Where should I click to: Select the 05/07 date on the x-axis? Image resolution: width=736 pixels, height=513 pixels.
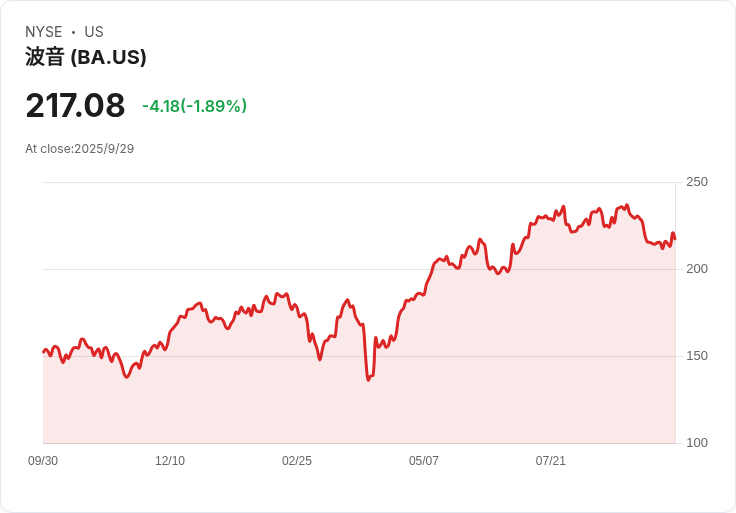click(424, 461)
